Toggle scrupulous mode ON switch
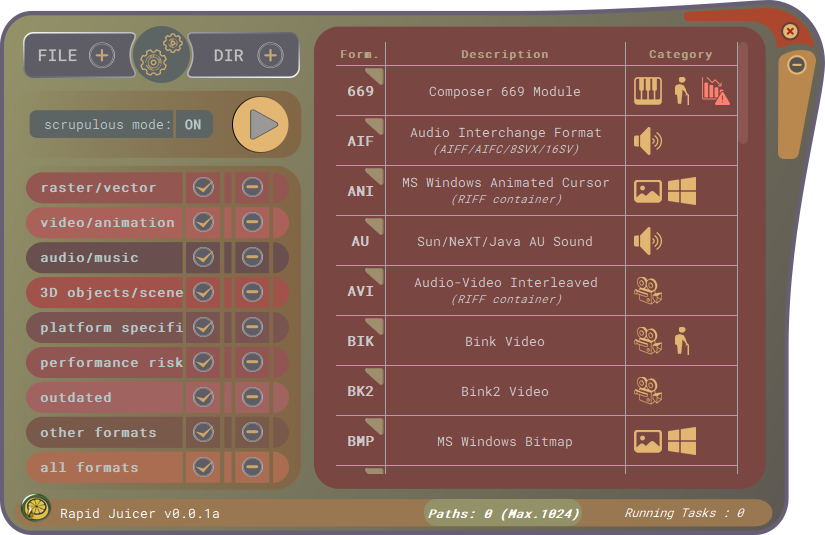 [x=193, y=125]
